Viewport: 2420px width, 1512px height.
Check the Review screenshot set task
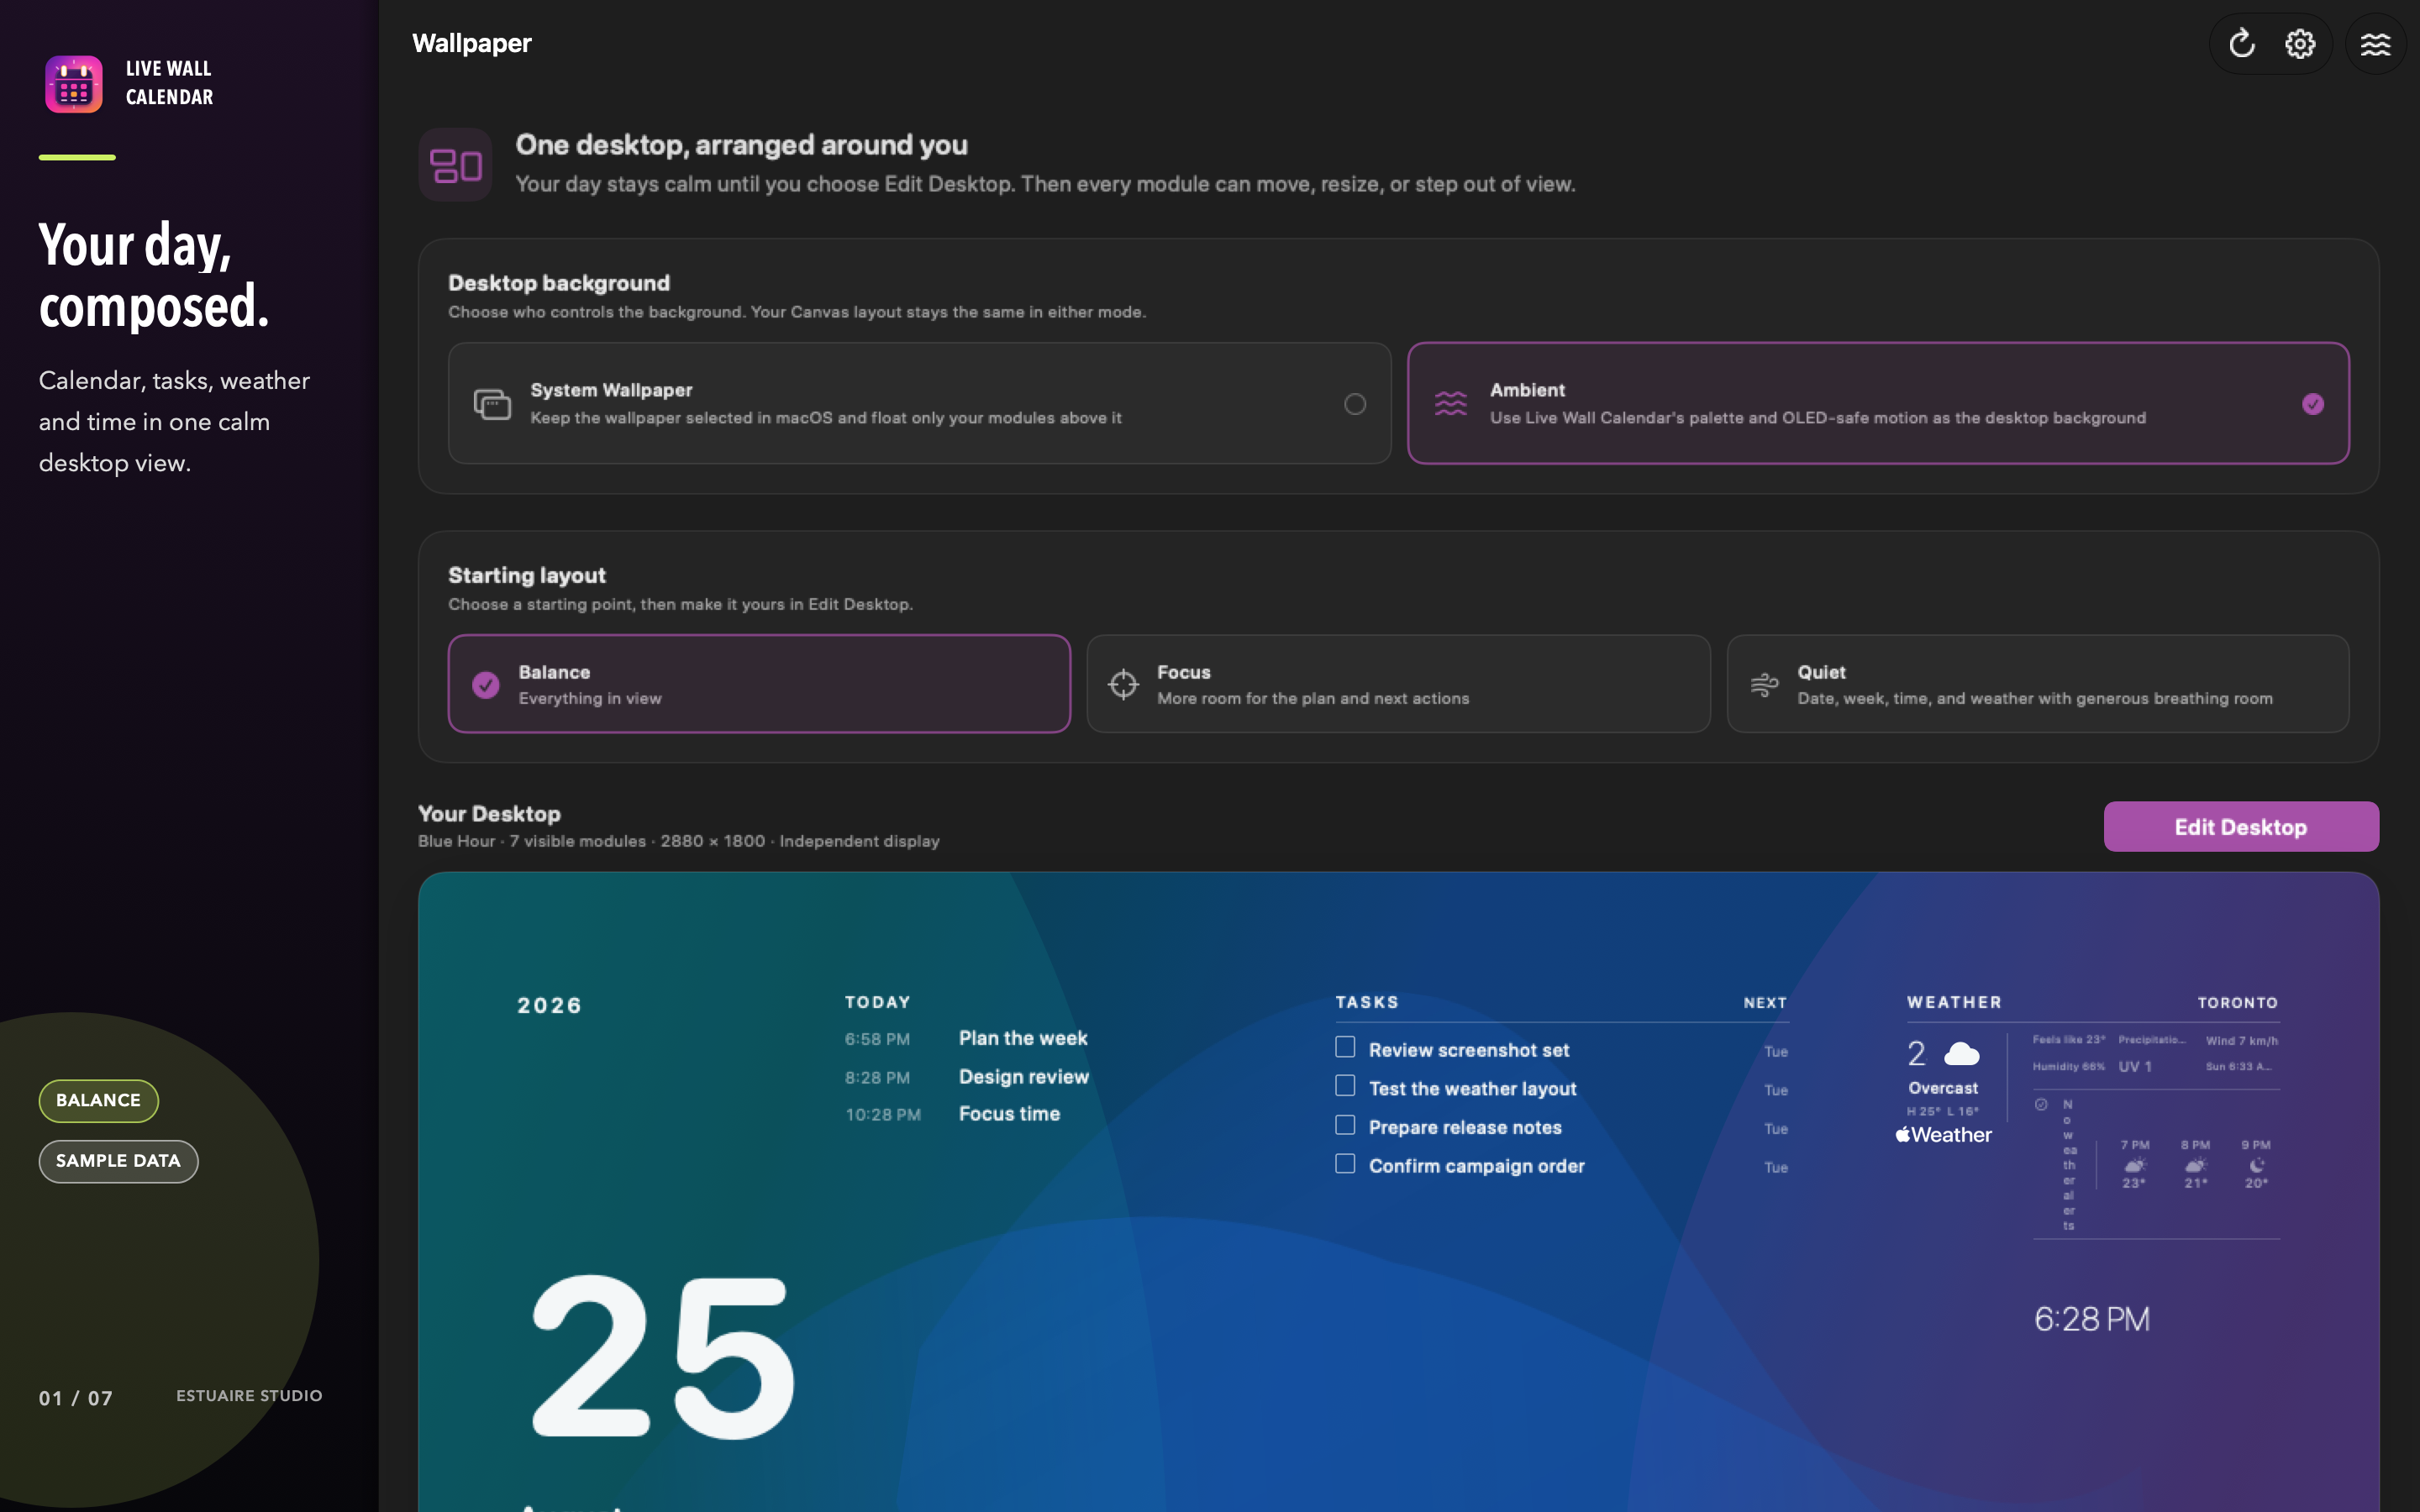(1345, 1047)
